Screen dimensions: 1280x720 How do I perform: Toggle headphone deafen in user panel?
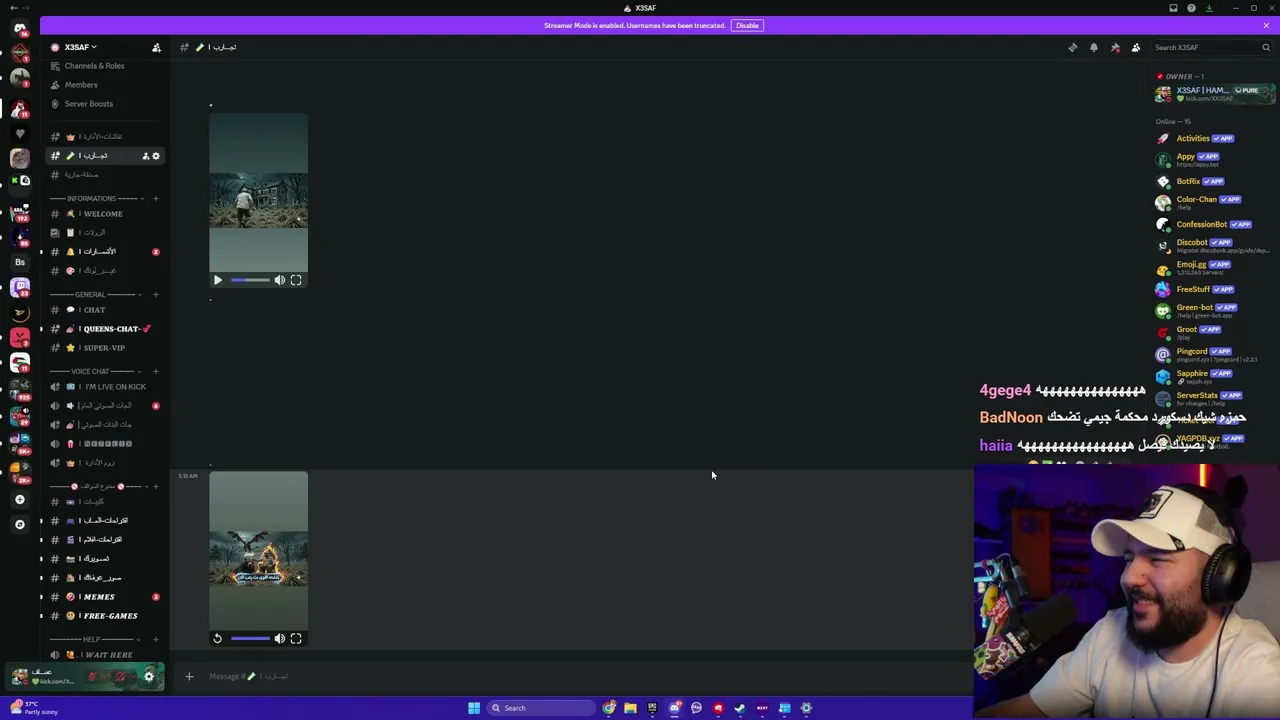click(x=121, y=677)
